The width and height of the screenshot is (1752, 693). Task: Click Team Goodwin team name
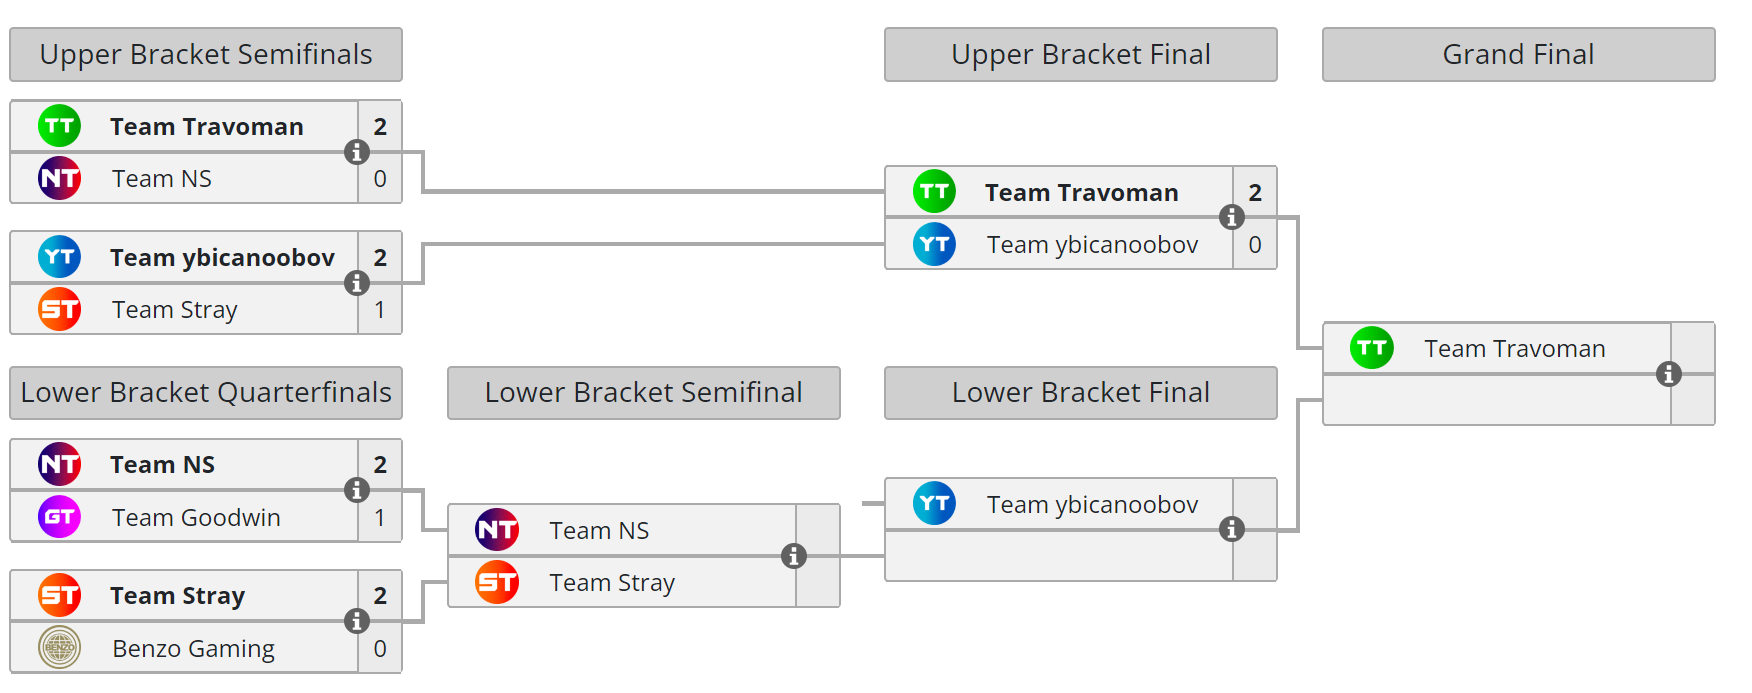pos(196,518)
